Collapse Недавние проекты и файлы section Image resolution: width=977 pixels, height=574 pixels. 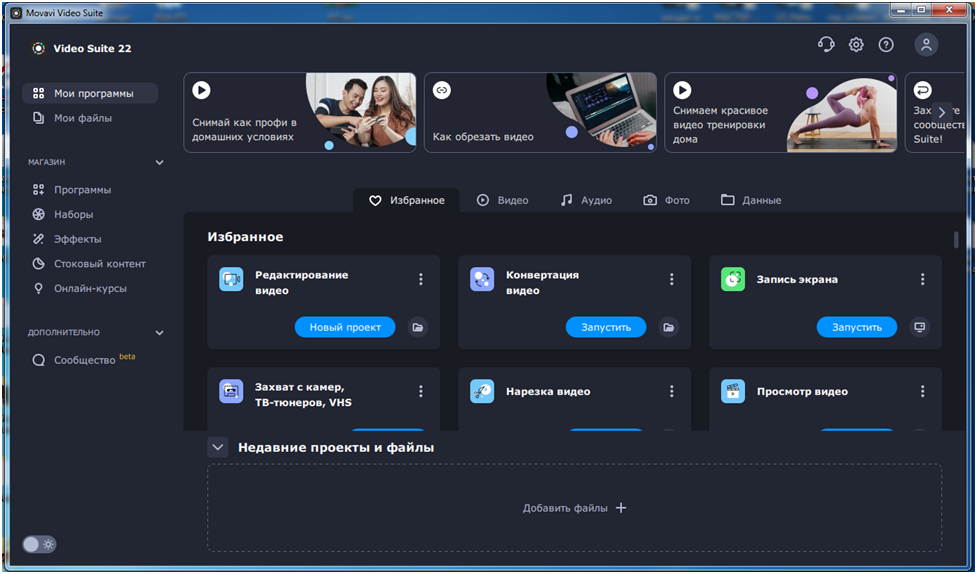click(217, 447)
